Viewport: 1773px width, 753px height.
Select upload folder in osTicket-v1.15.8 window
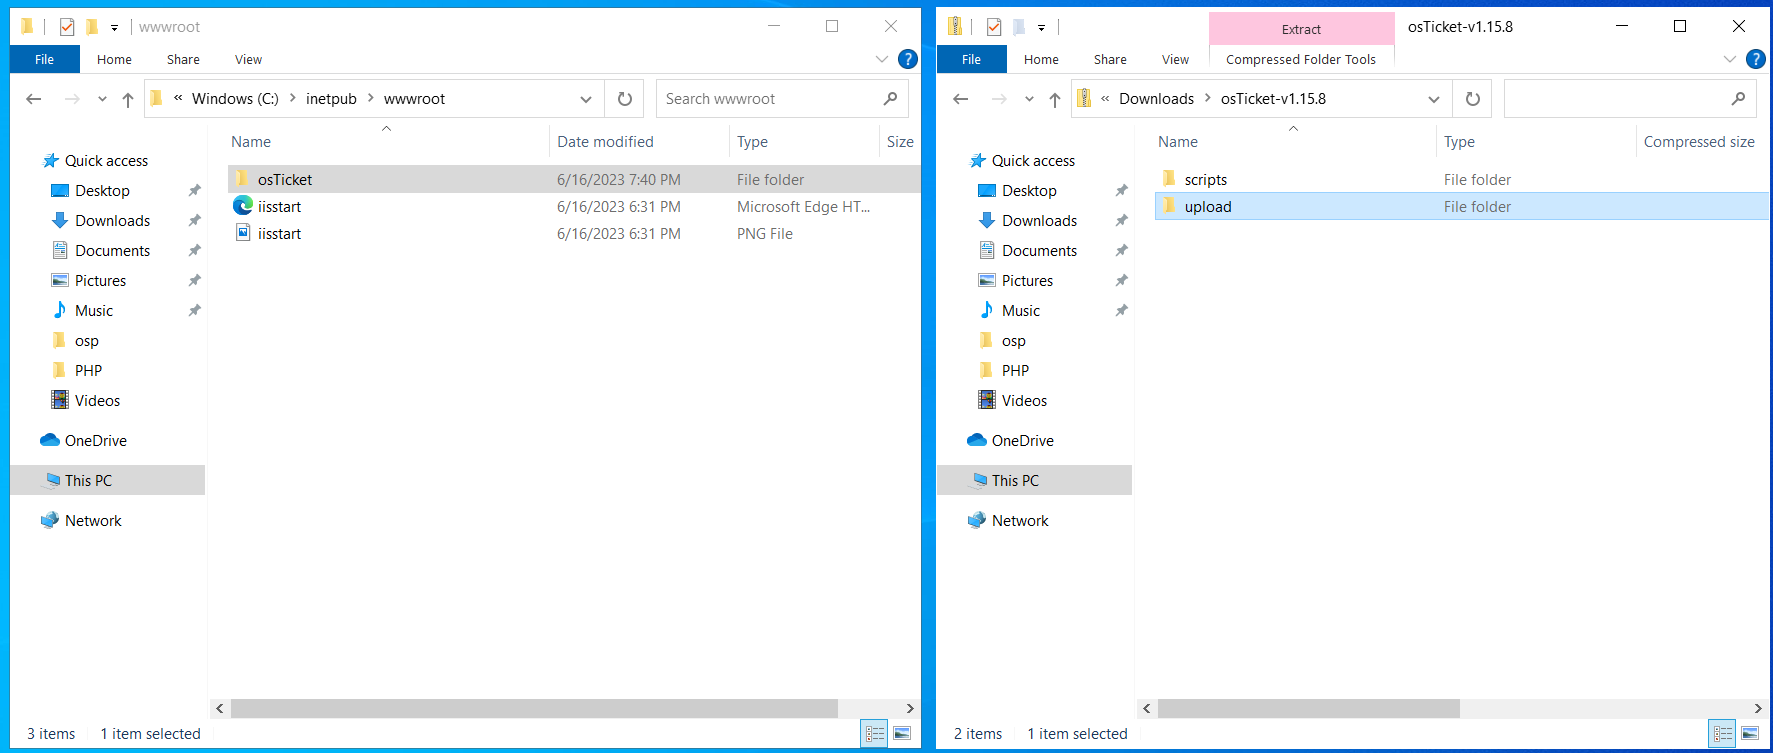(x=1461, y=206)
